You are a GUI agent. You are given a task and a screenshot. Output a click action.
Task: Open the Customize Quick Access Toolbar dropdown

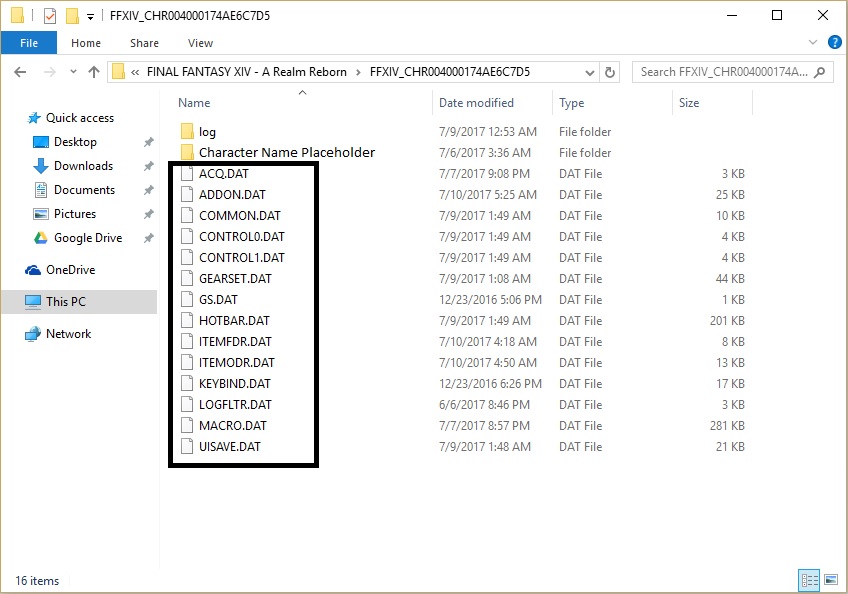90,17
